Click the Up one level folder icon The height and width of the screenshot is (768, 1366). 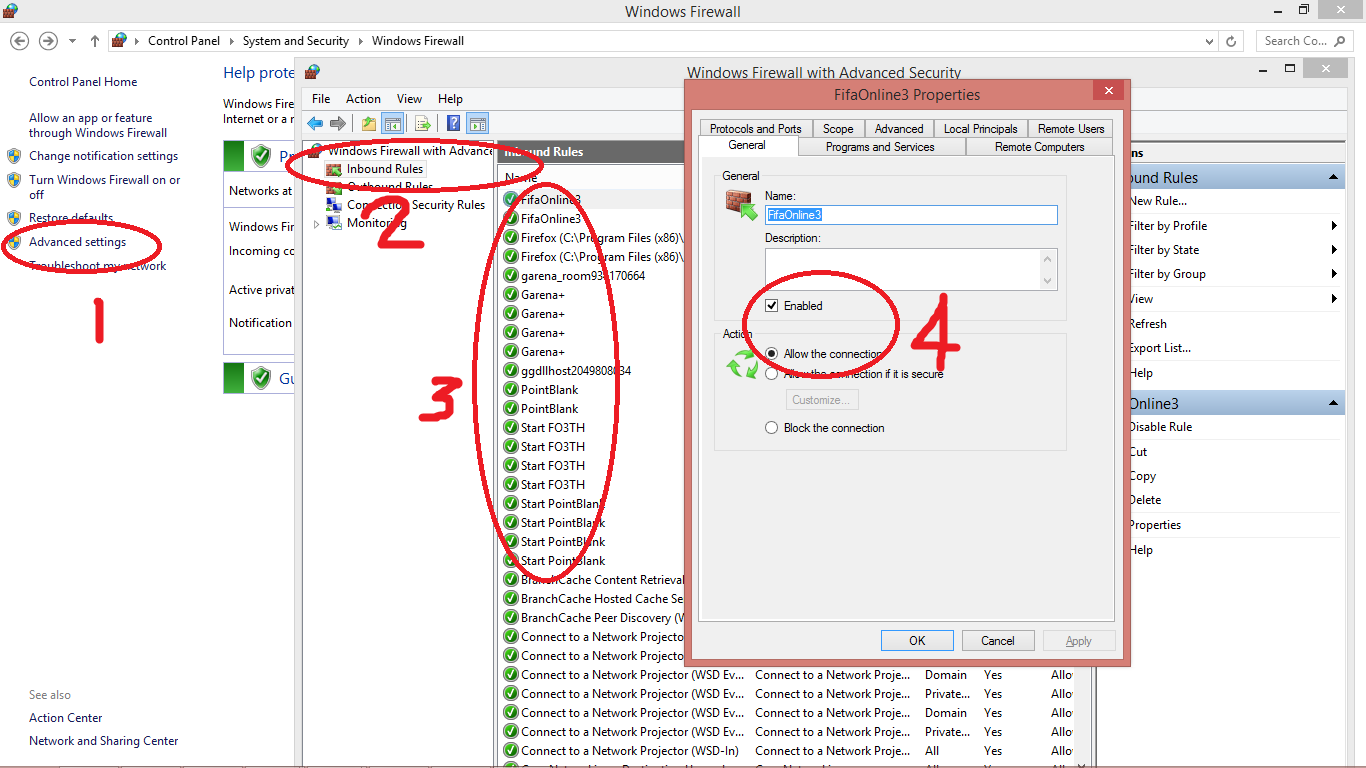369,123
